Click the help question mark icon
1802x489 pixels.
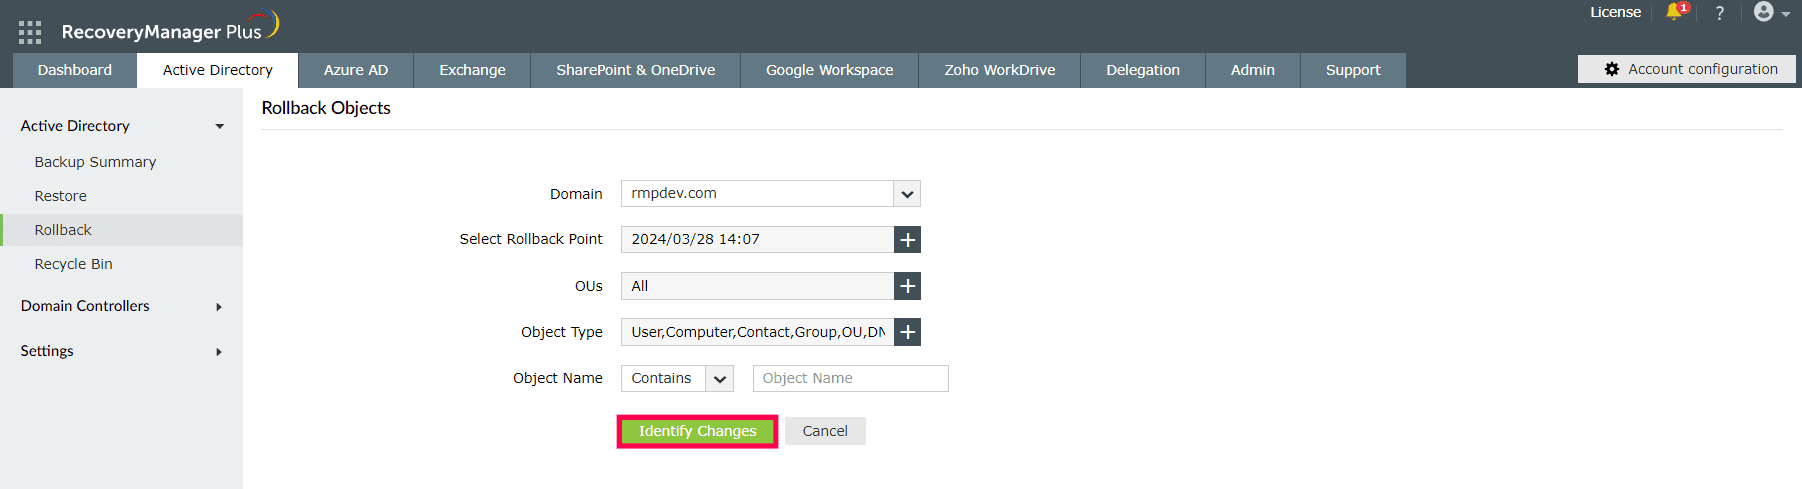1720,13
